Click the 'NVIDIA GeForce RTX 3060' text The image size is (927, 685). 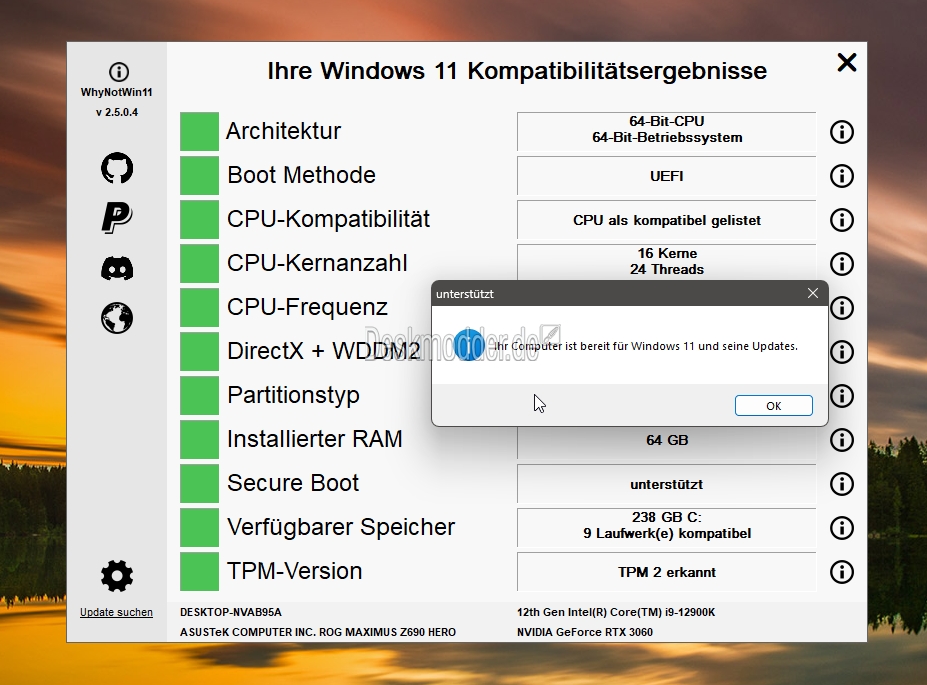click(585, 632)
